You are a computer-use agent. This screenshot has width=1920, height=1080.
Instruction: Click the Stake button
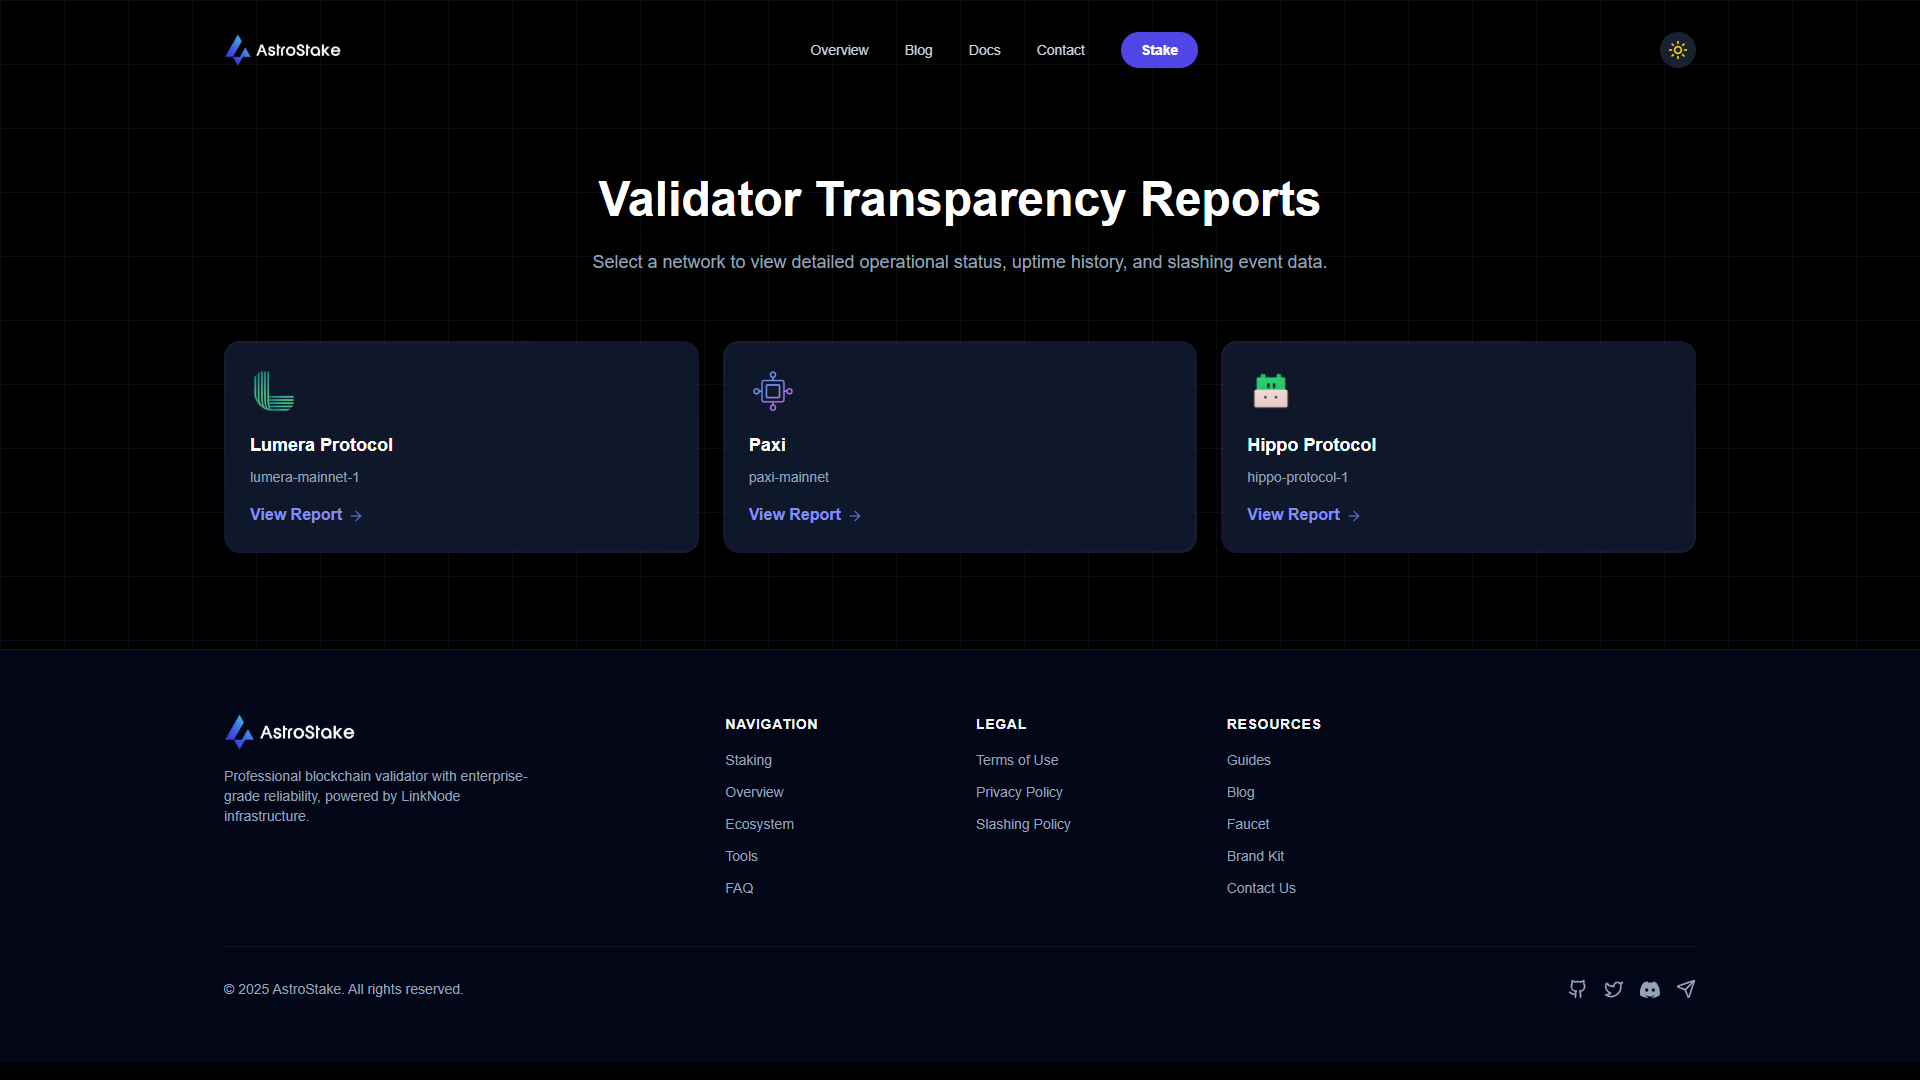(1159, 49)
